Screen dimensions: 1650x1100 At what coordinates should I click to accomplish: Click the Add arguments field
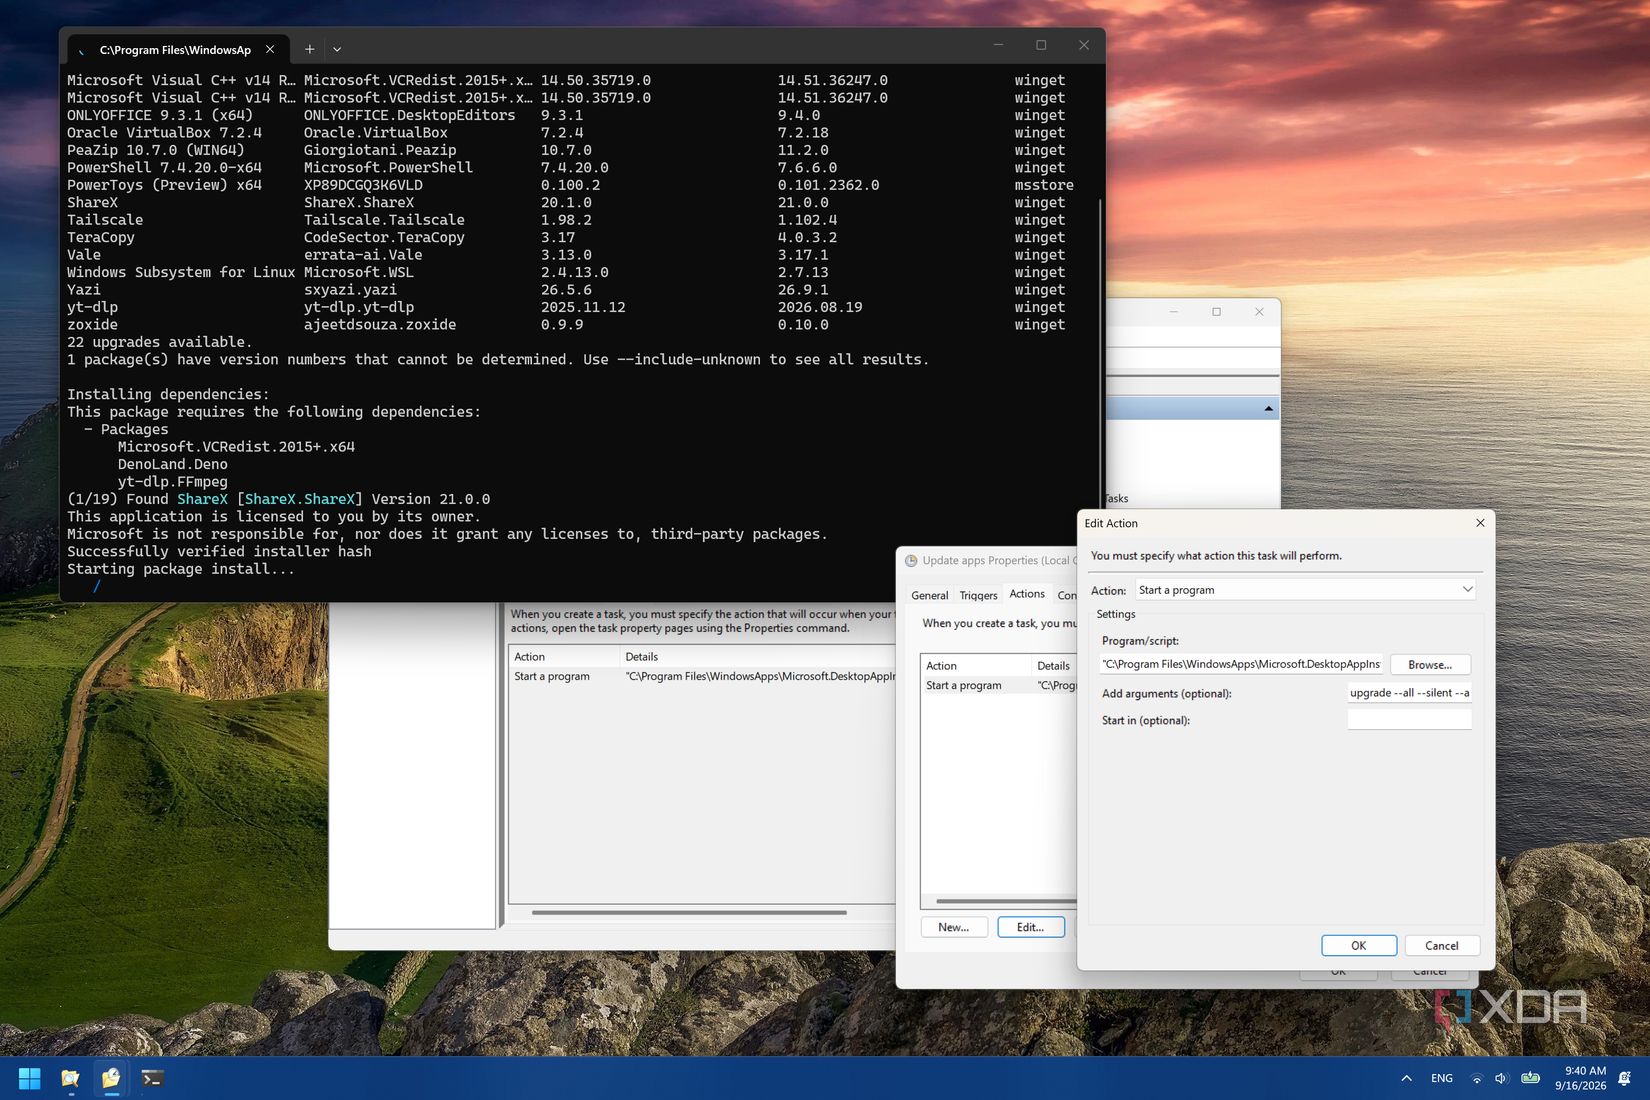coord(1410,692)
